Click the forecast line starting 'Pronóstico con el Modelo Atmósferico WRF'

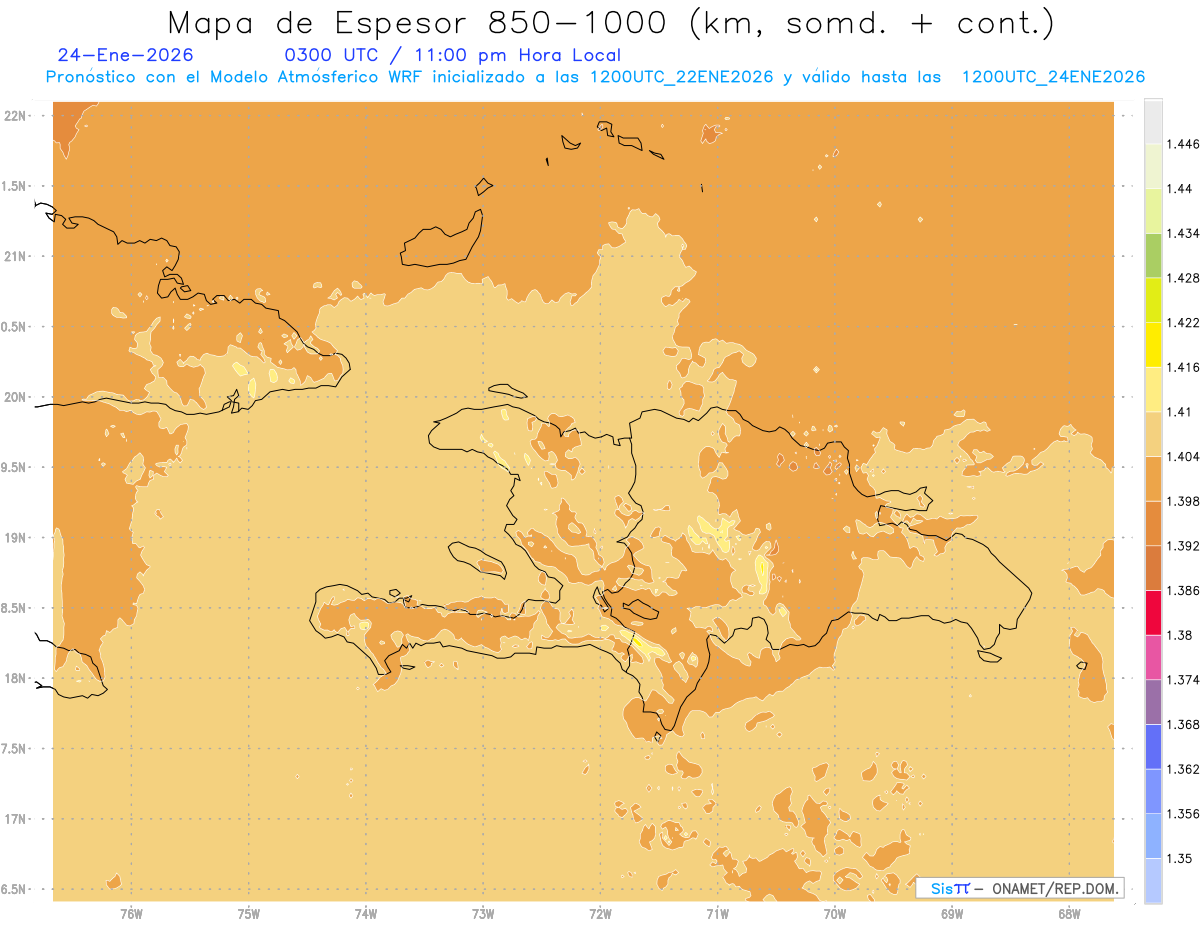[595, 77]
